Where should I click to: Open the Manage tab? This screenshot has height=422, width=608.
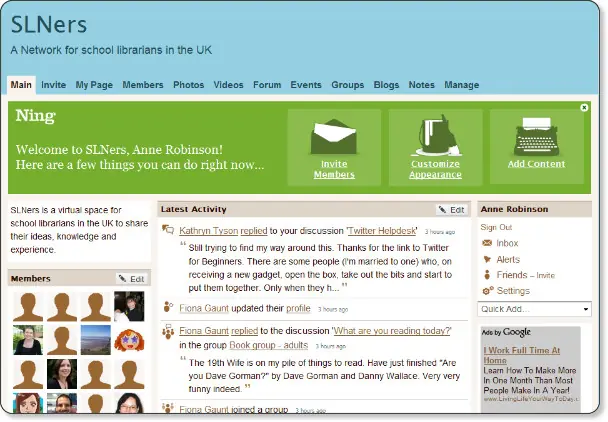pyautogui.click(x=461, y=85)
